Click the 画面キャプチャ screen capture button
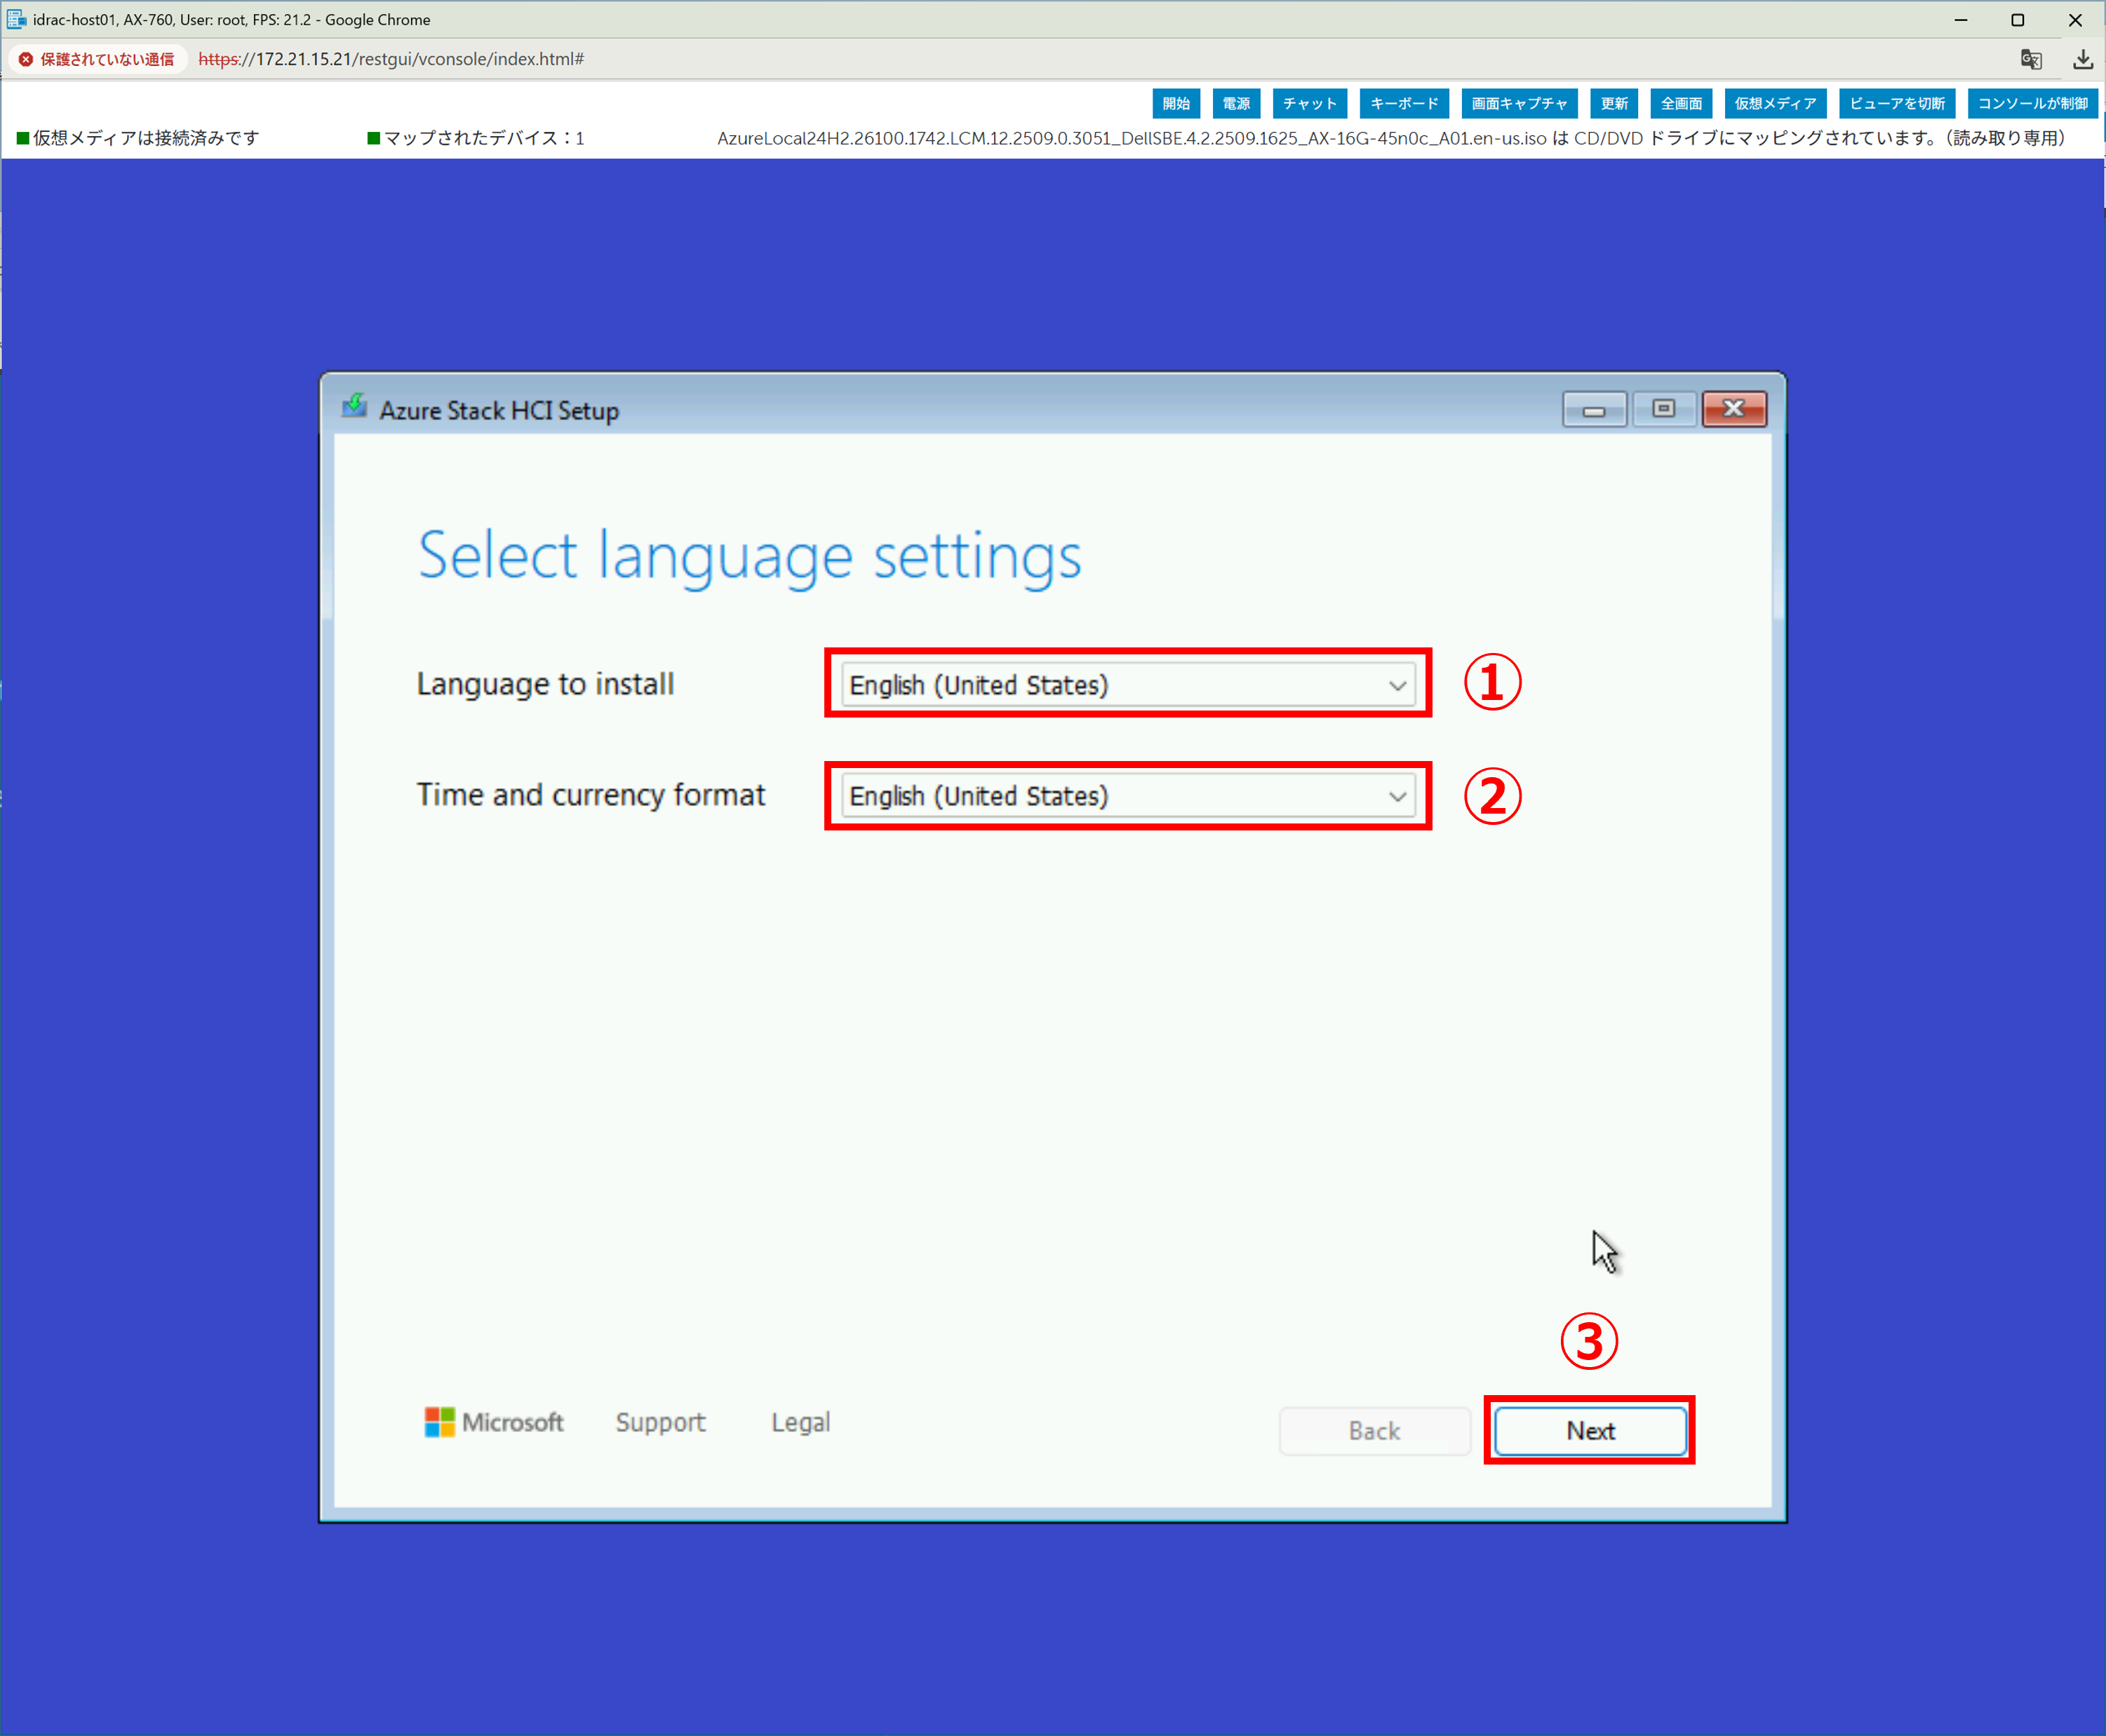 [1519, 103]
